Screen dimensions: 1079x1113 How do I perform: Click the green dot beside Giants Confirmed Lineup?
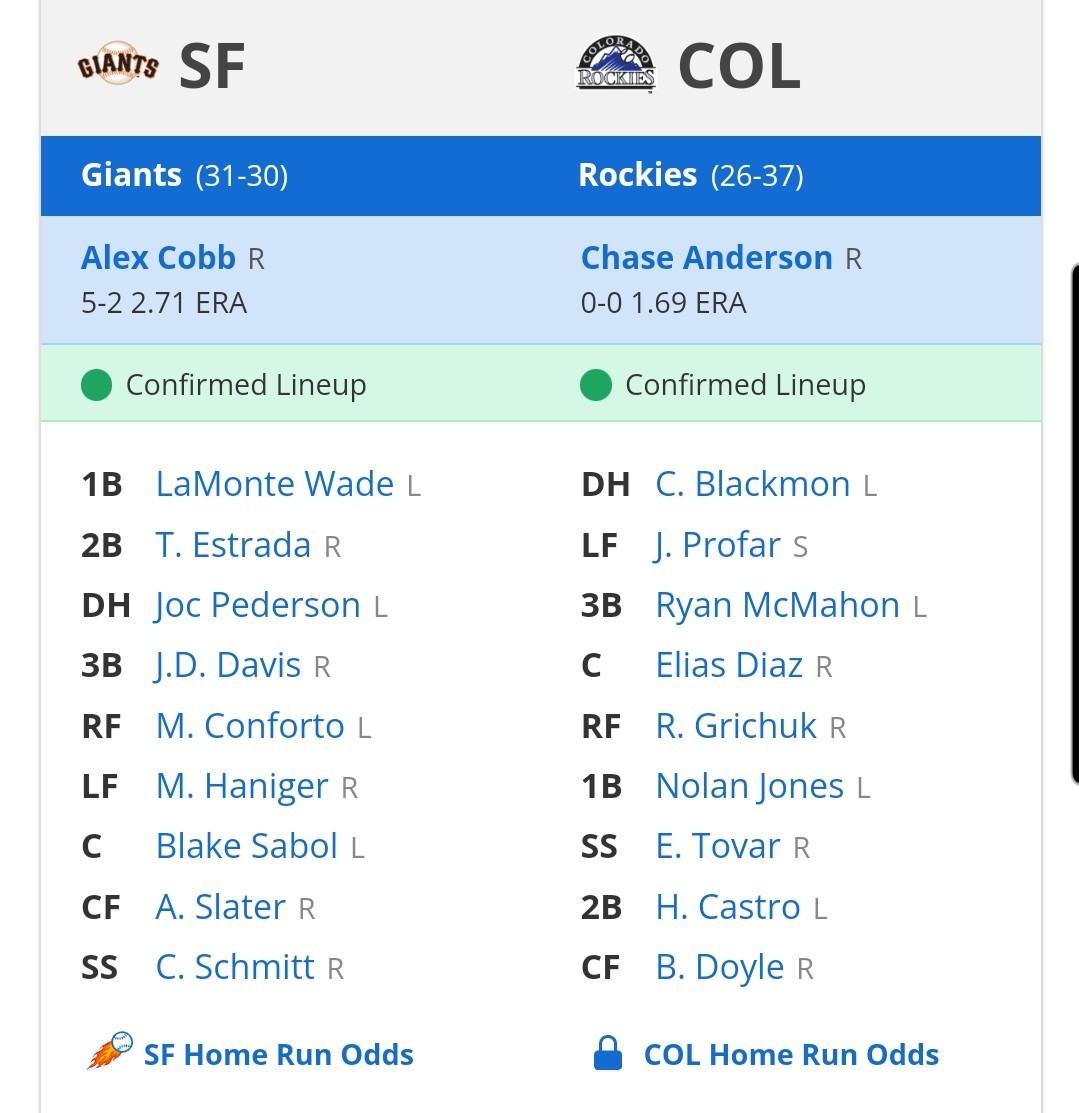pyautogui.click(x=97, y=385)
